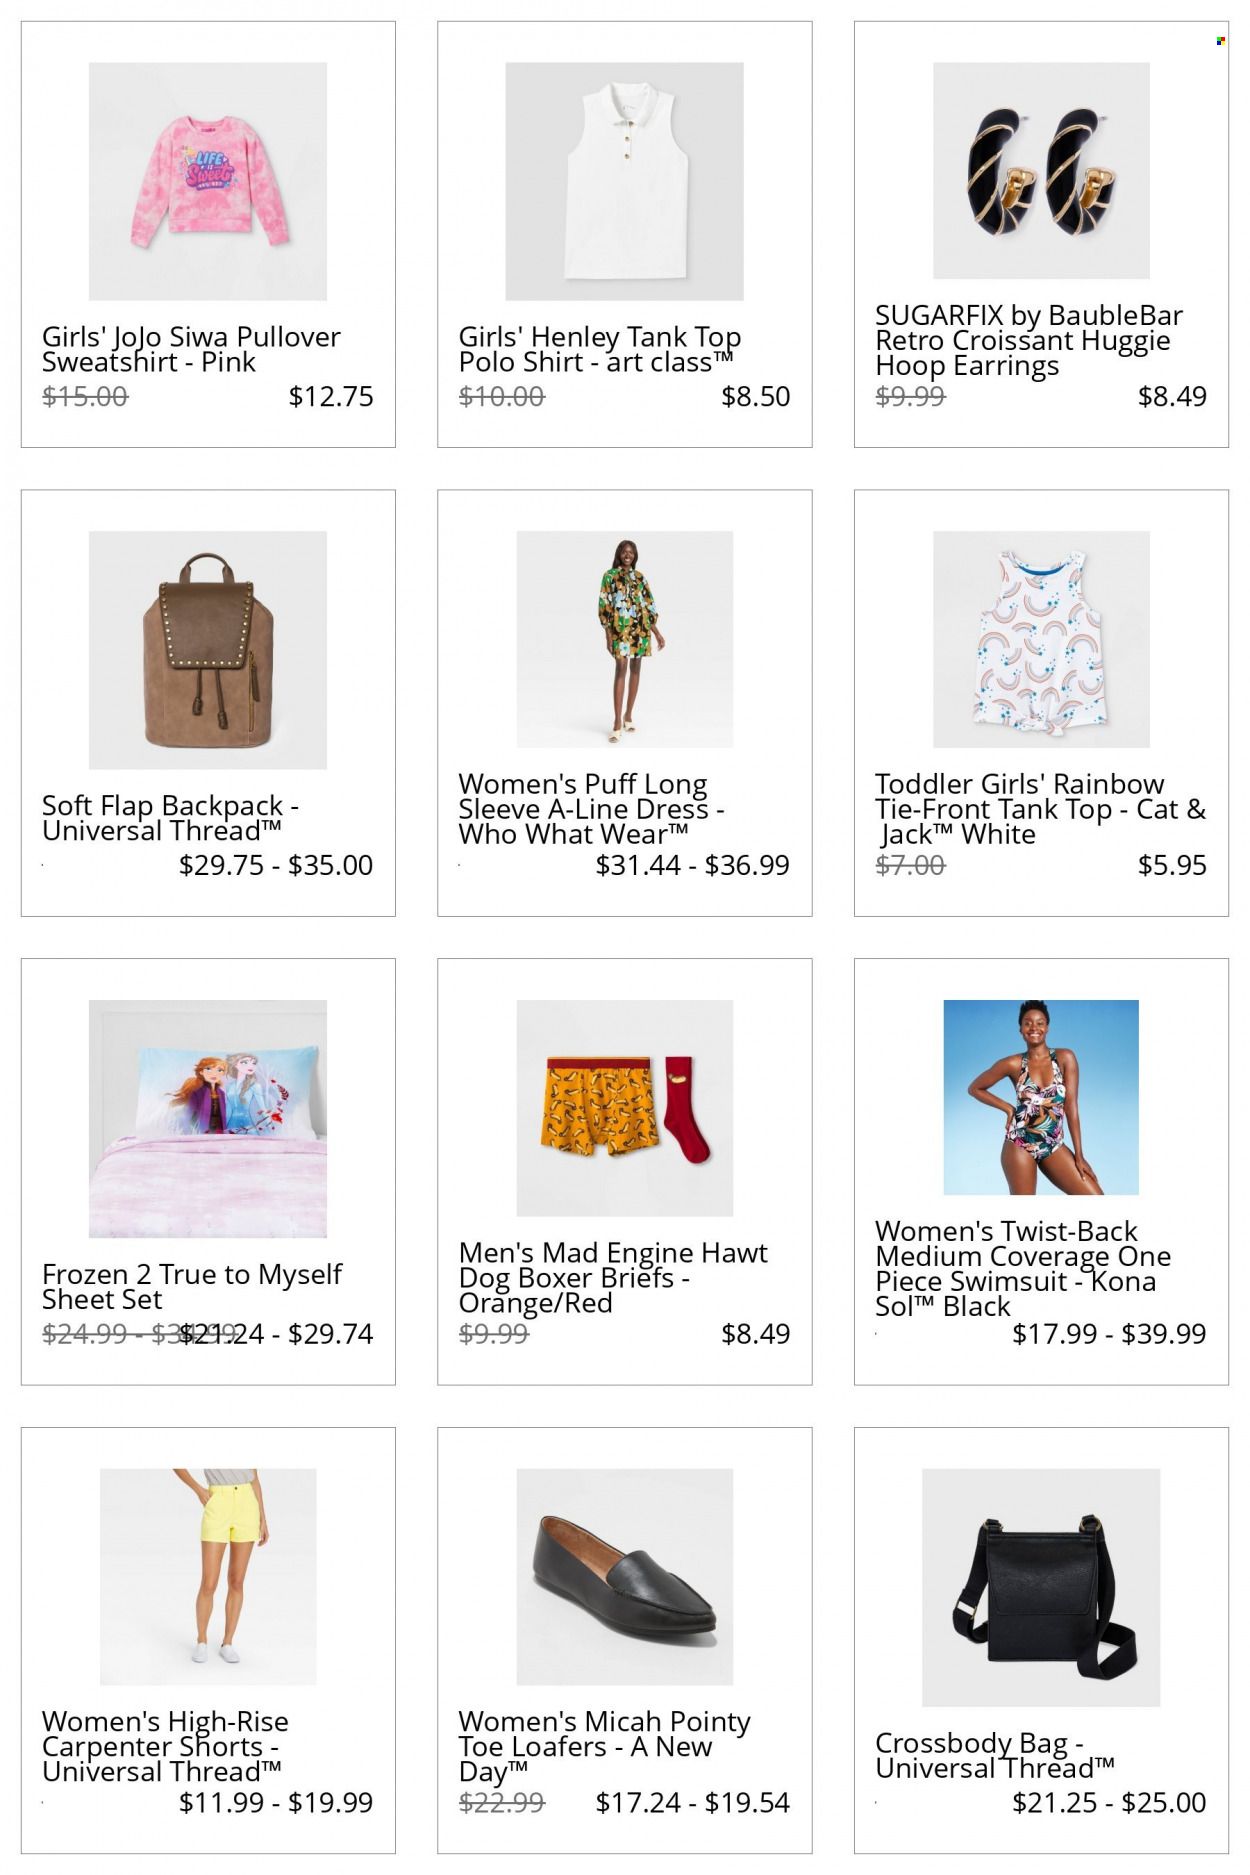Screen dimensions: 1250x1875
Task: View the black croissant hoop earrings photo
Action: [1041, 170]
